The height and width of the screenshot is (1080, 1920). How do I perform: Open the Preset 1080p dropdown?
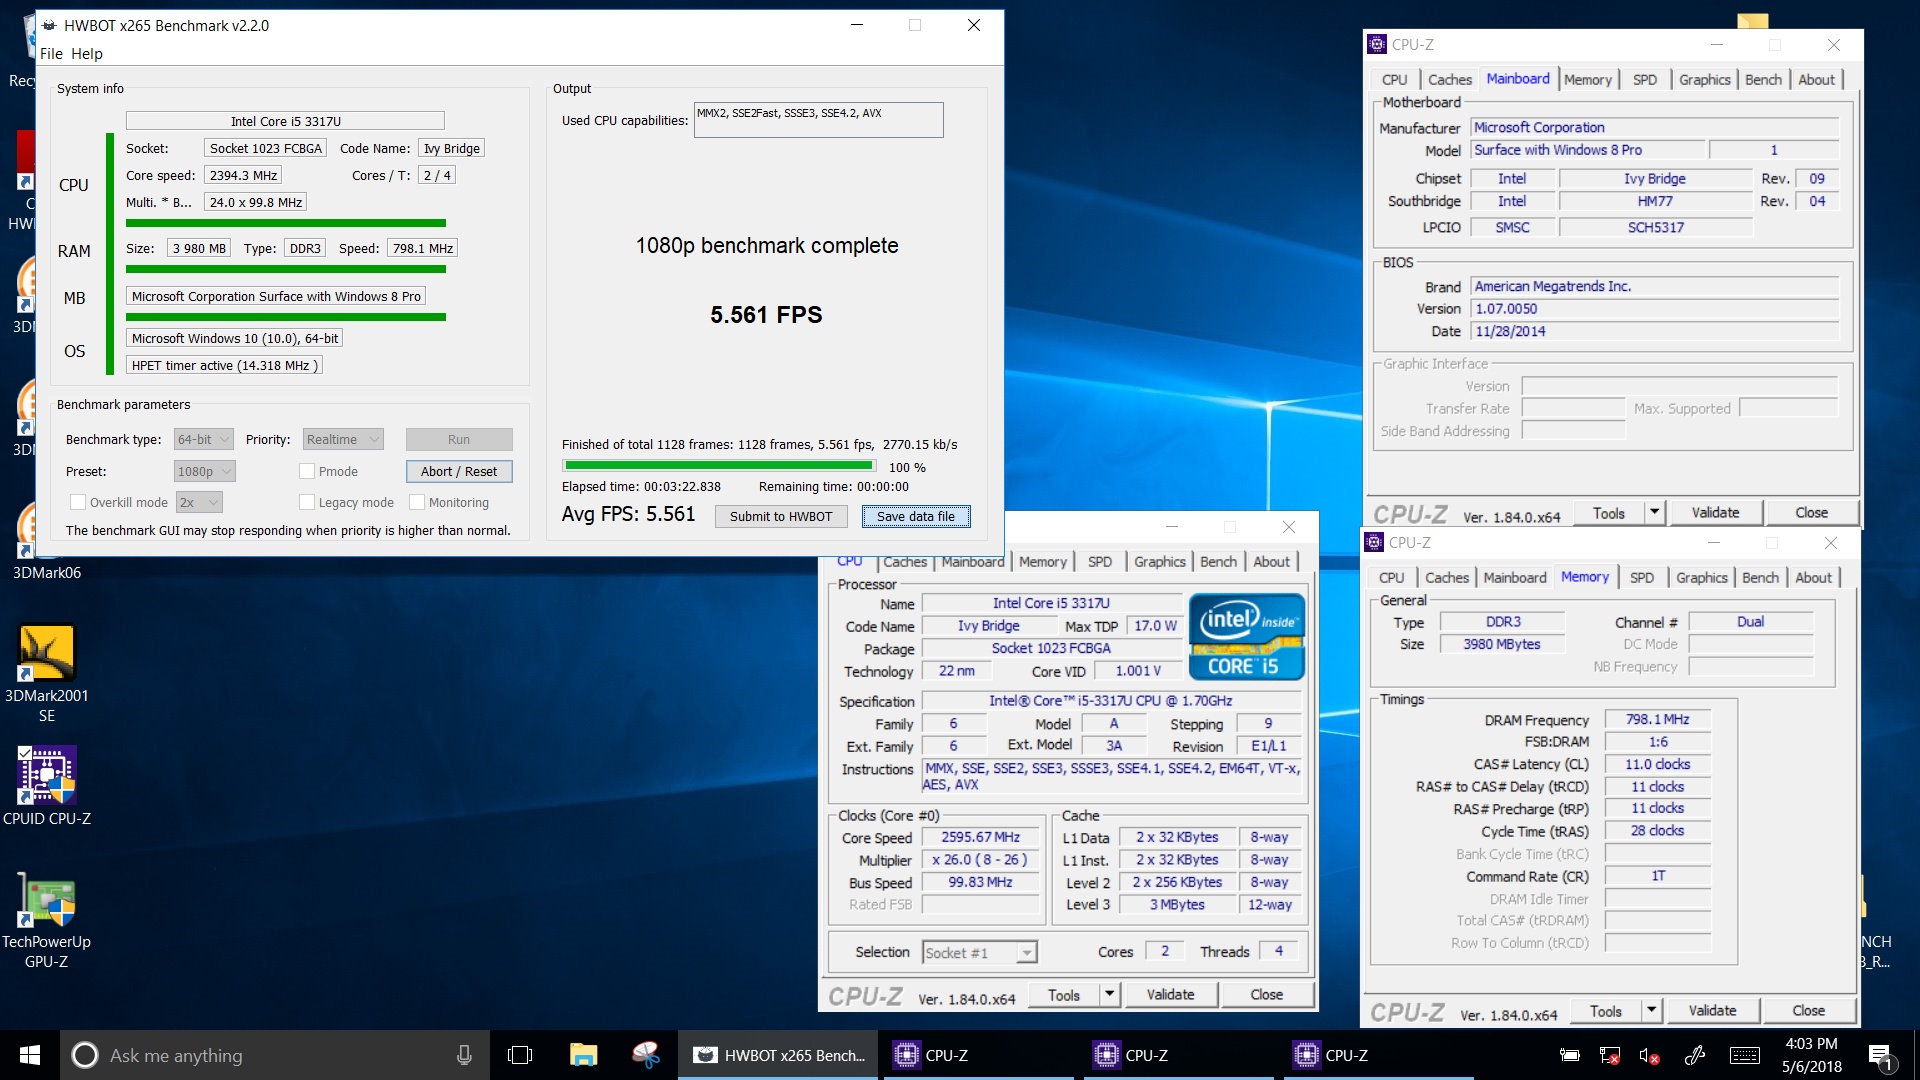pyautogui.click(x=204, y=471)
